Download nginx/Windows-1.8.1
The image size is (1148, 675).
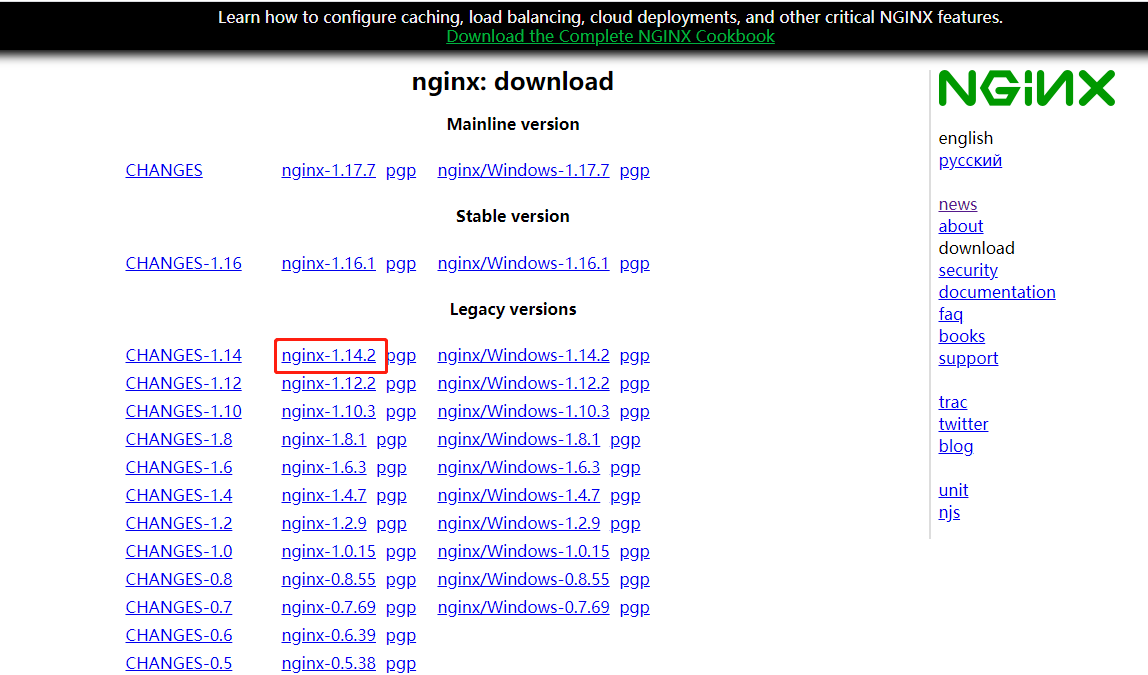click(x=518, y=439)
